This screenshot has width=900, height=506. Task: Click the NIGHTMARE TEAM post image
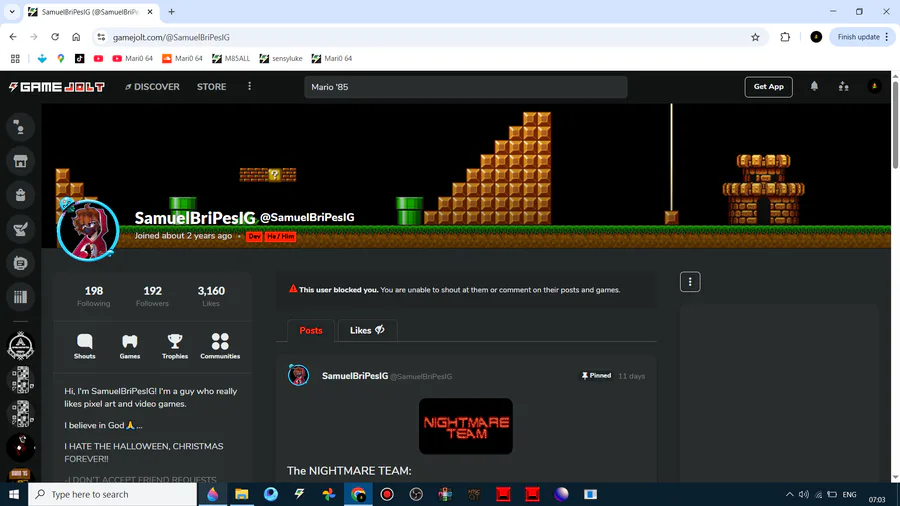click(465, 426)
